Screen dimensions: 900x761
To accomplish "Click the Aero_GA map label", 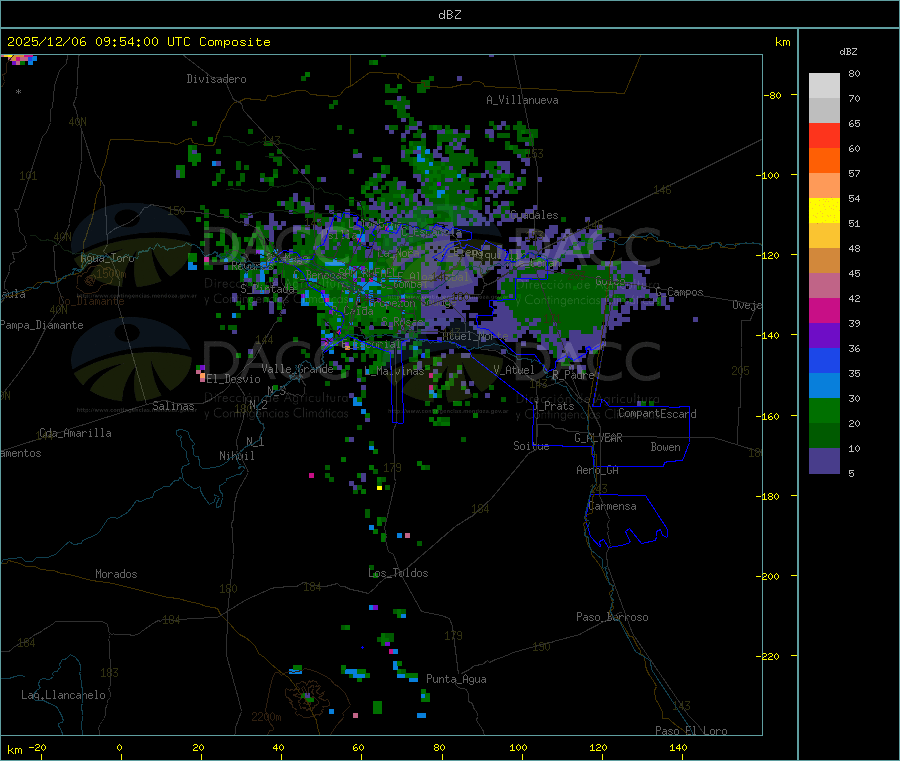I will (598, 470).
